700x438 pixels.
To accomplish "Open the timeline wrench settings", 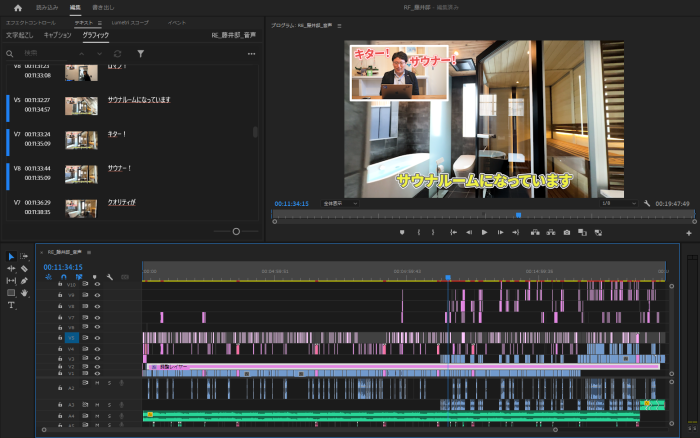I will (108, 277).
